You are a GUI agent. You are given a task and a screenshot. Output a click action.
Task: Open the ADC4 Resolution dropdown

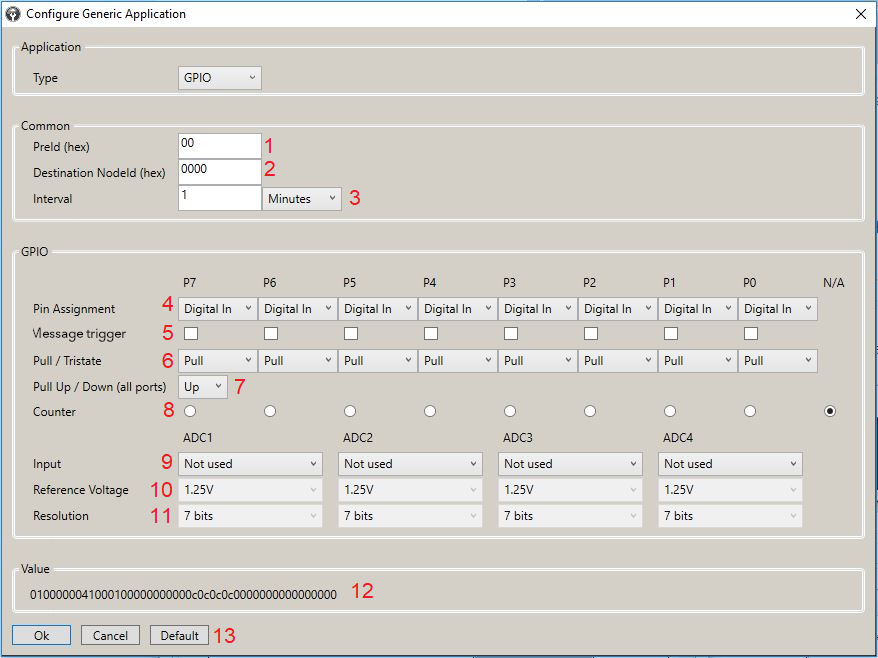click(x=730, y=516)
